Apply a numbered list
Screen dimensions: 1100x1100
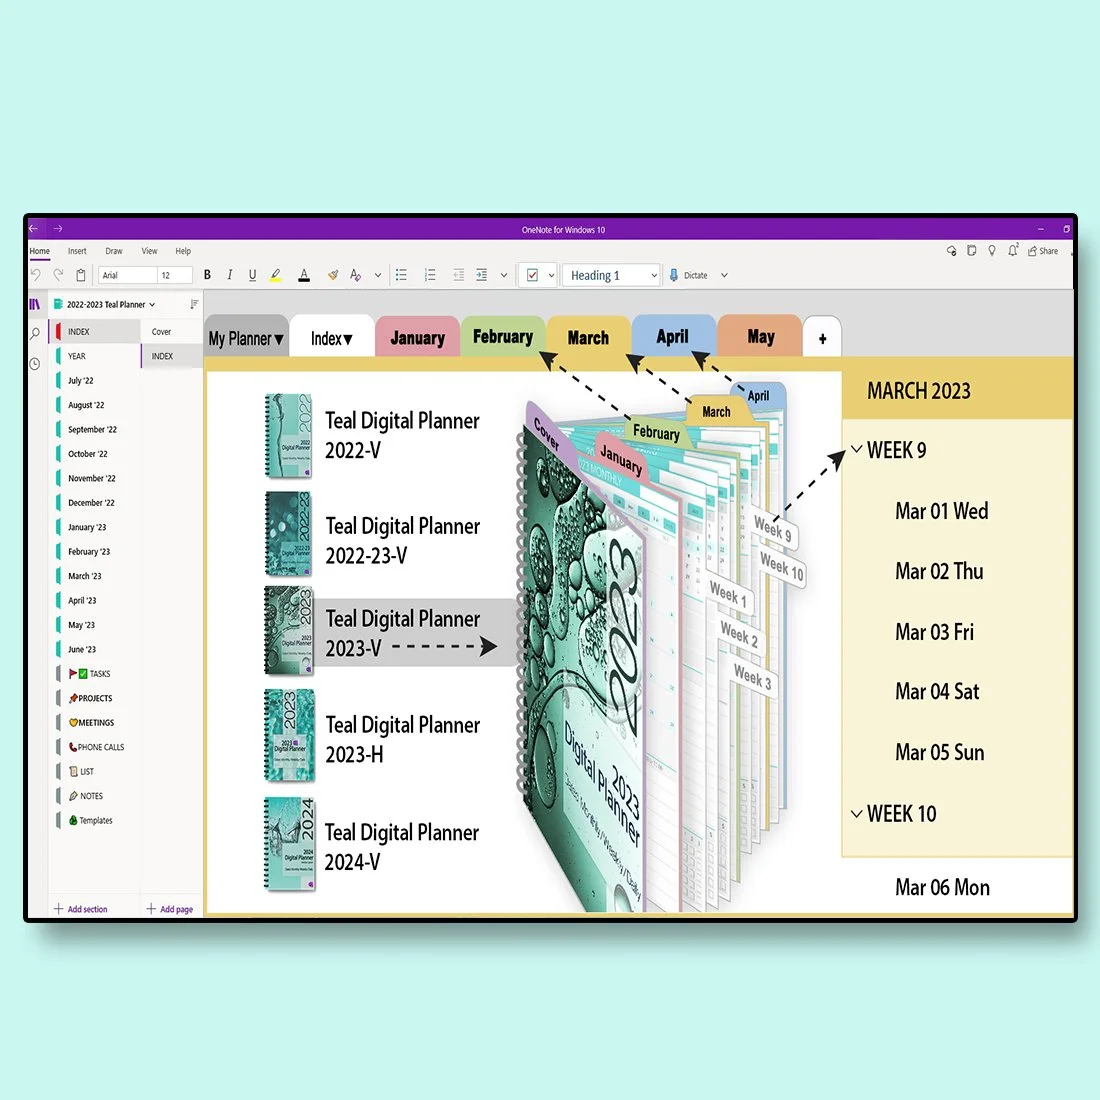click(429, 275)
